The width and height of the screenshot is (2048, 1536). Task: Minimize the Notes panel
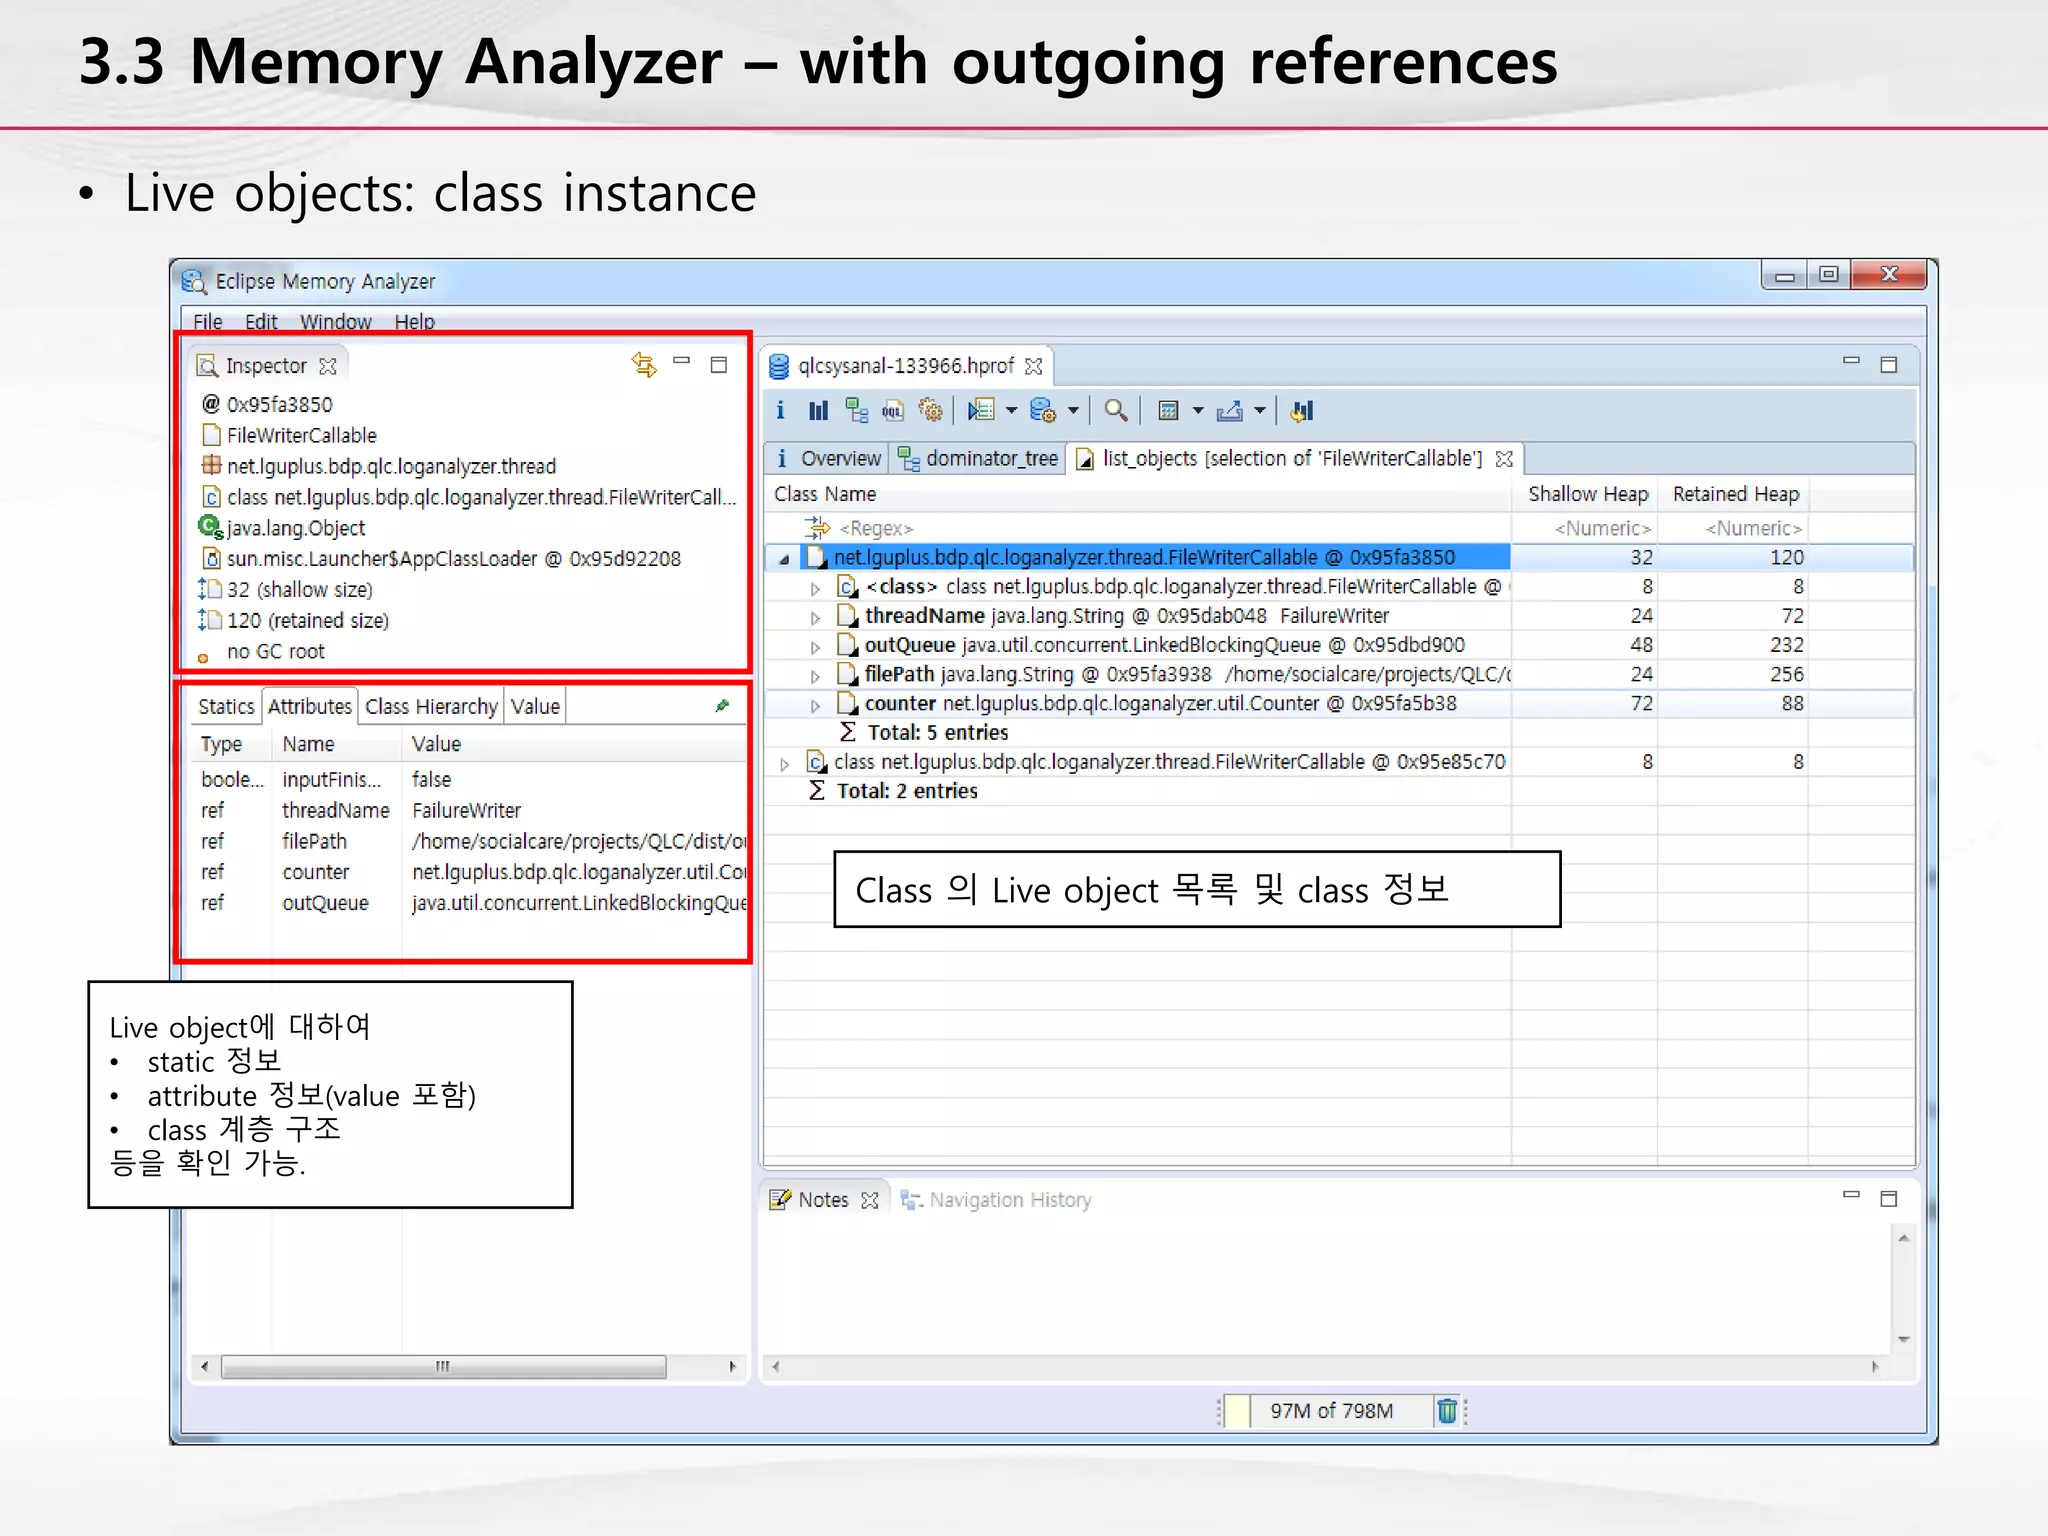(1852, 1195)
